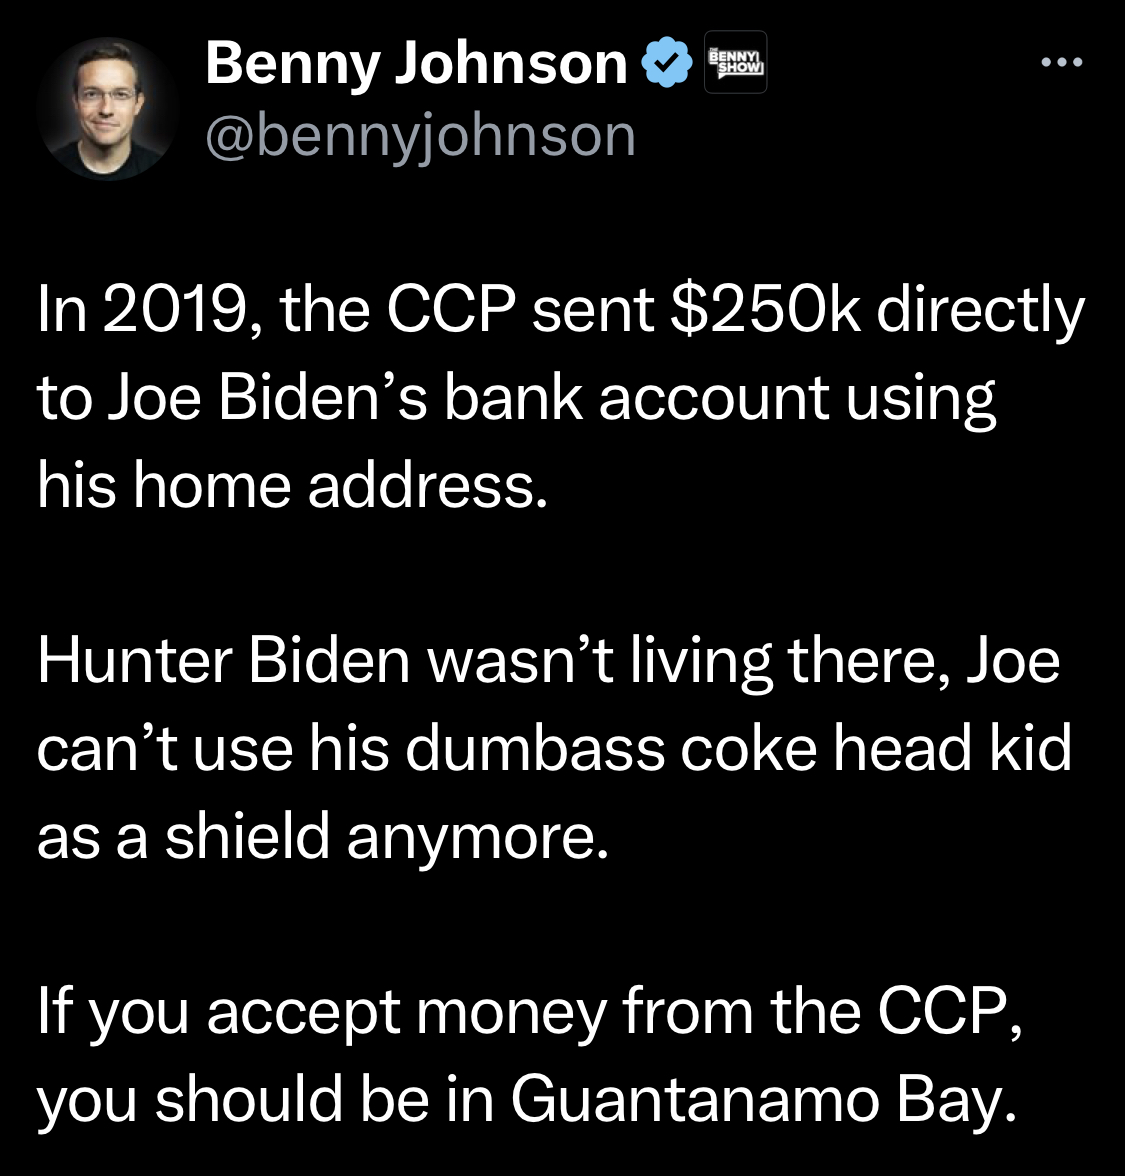Click the word "directly" in first line
The height and width of the screenshot is (1176, 1125).
981,311
